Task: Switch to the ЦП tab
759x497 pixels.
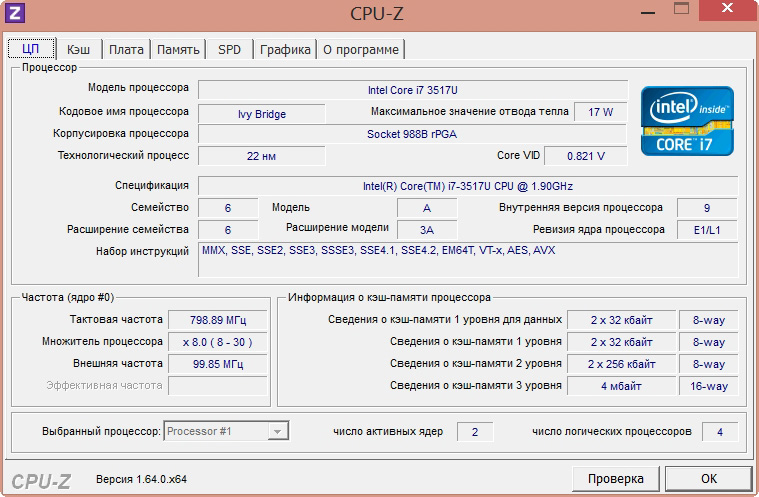Action: pyautogui.click(x=31, y=49)
